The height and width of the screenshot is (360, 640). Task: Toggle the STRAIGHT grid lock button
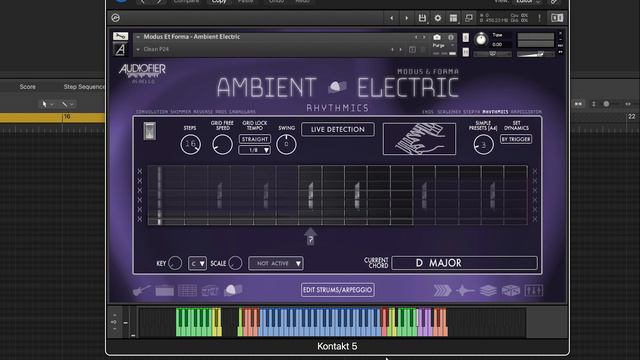(x=255, y=139)
